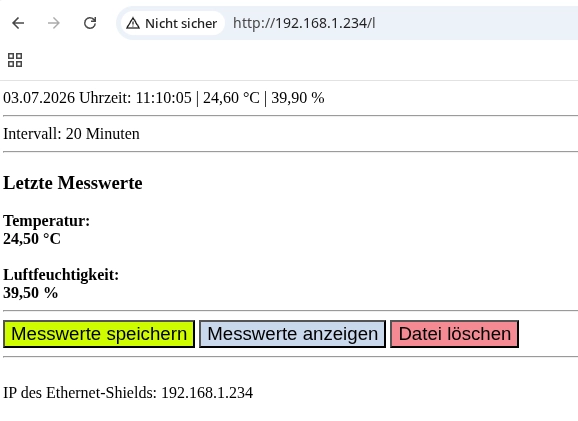
Task: Click the forward navigation arrow
Action: [54, 23]
